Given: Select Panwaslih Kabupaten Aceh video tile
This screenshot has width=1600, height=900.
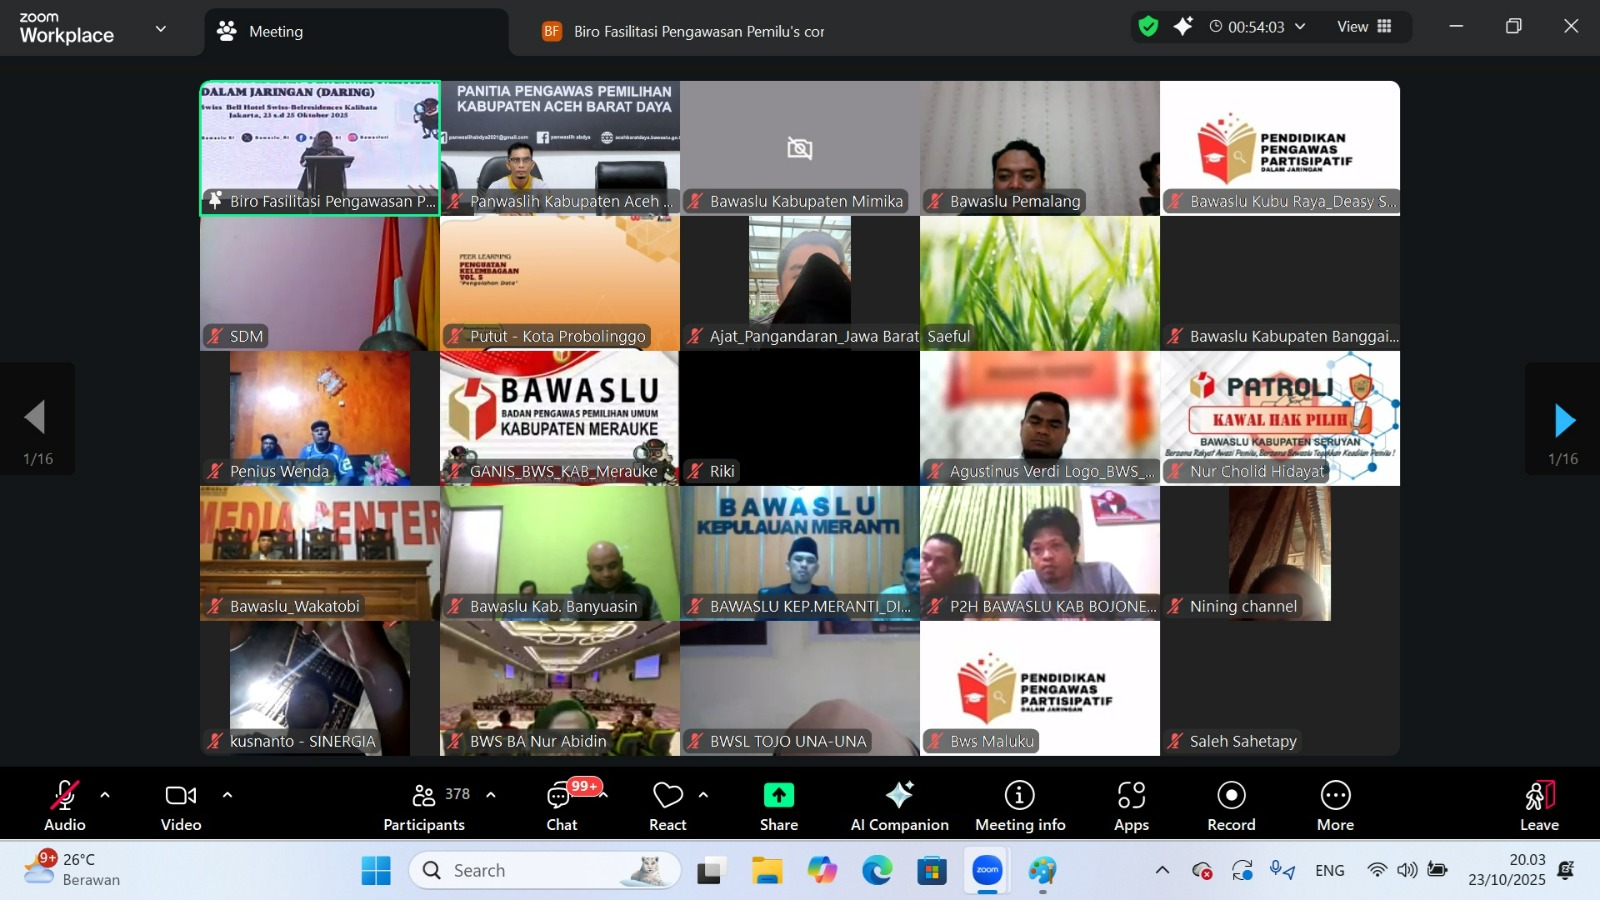Looking at the screenshot, I should (x=560, y=148).
